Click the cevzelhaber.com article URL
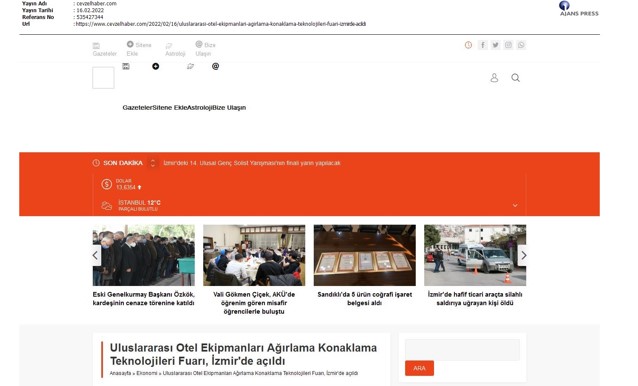This screenshot has width=638, height=386. pyautogui.click(x=221, y=24)
